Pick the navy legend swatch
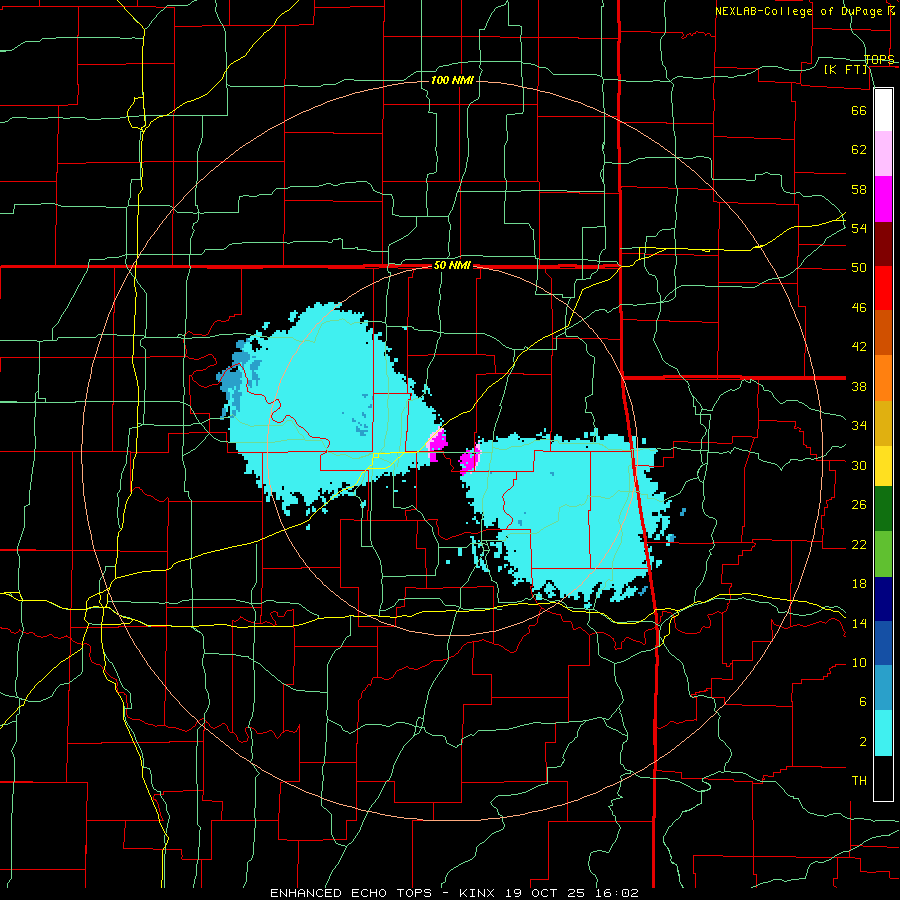 click(883, 599)
